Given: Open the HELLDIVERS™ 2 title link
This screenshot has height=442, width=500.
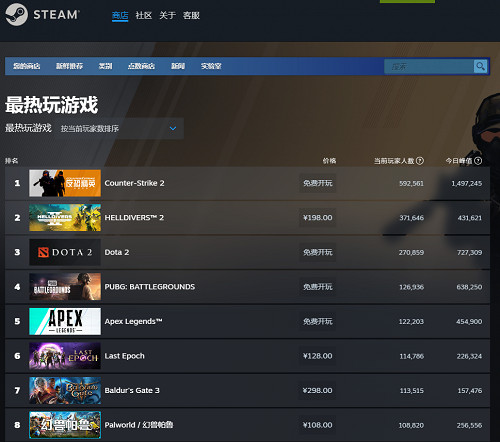Looking at the screenshot, I should (134, 218).
